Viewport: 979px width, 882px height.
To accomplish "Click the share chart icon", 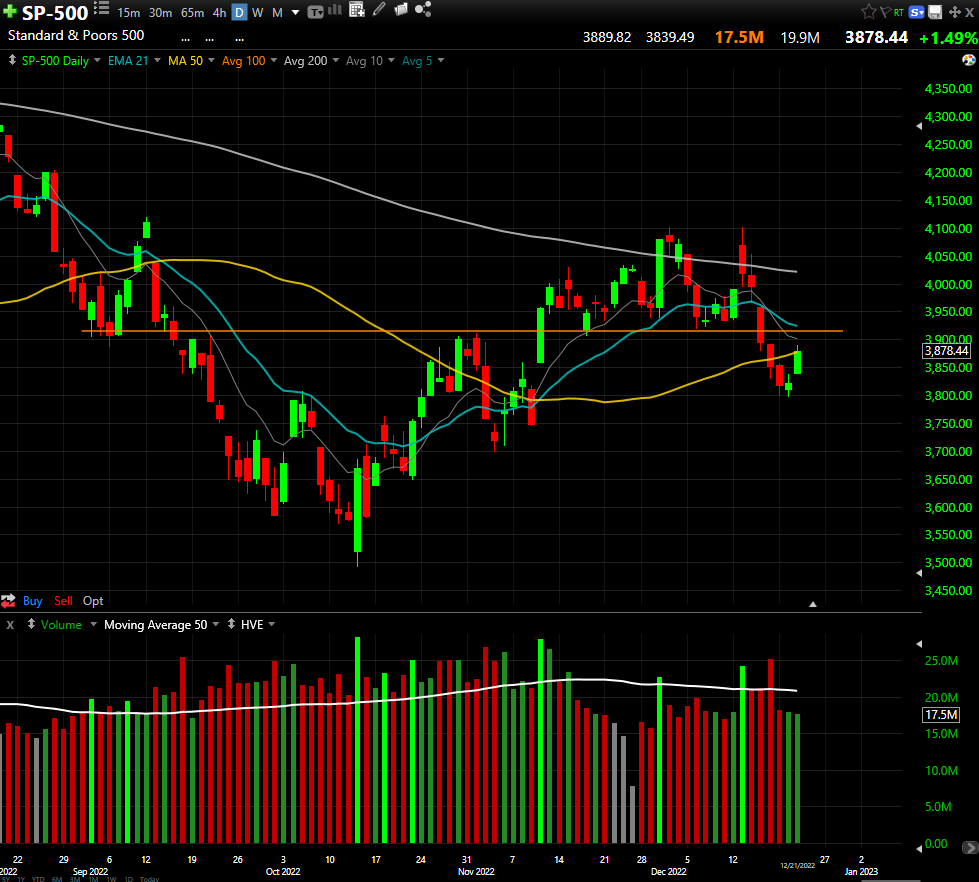I will 423,9.
